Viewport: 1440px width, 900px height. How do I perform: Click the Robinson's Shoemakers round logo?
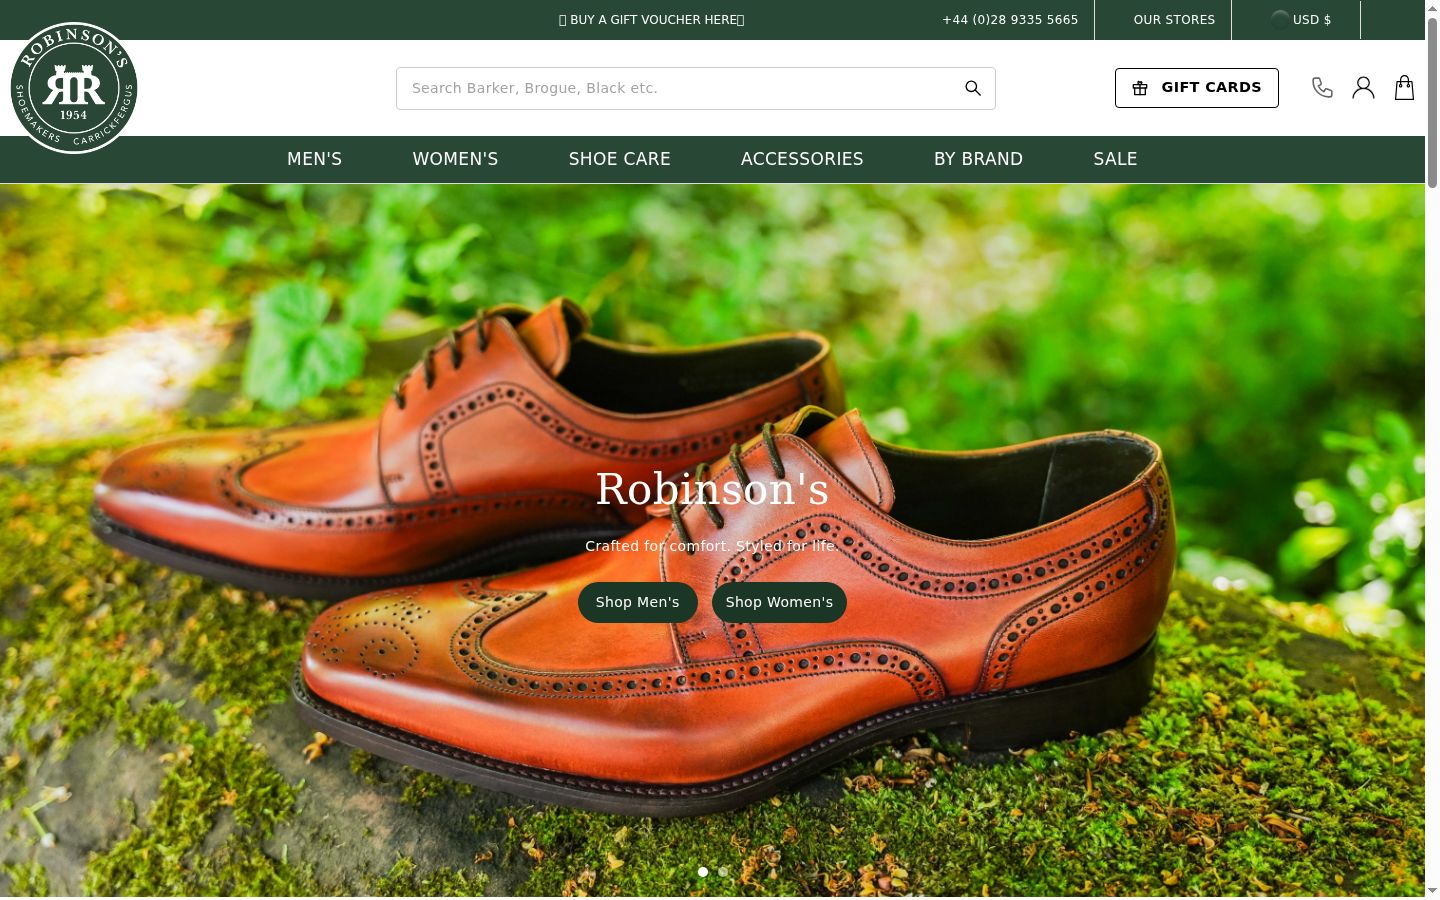[74, 88]
